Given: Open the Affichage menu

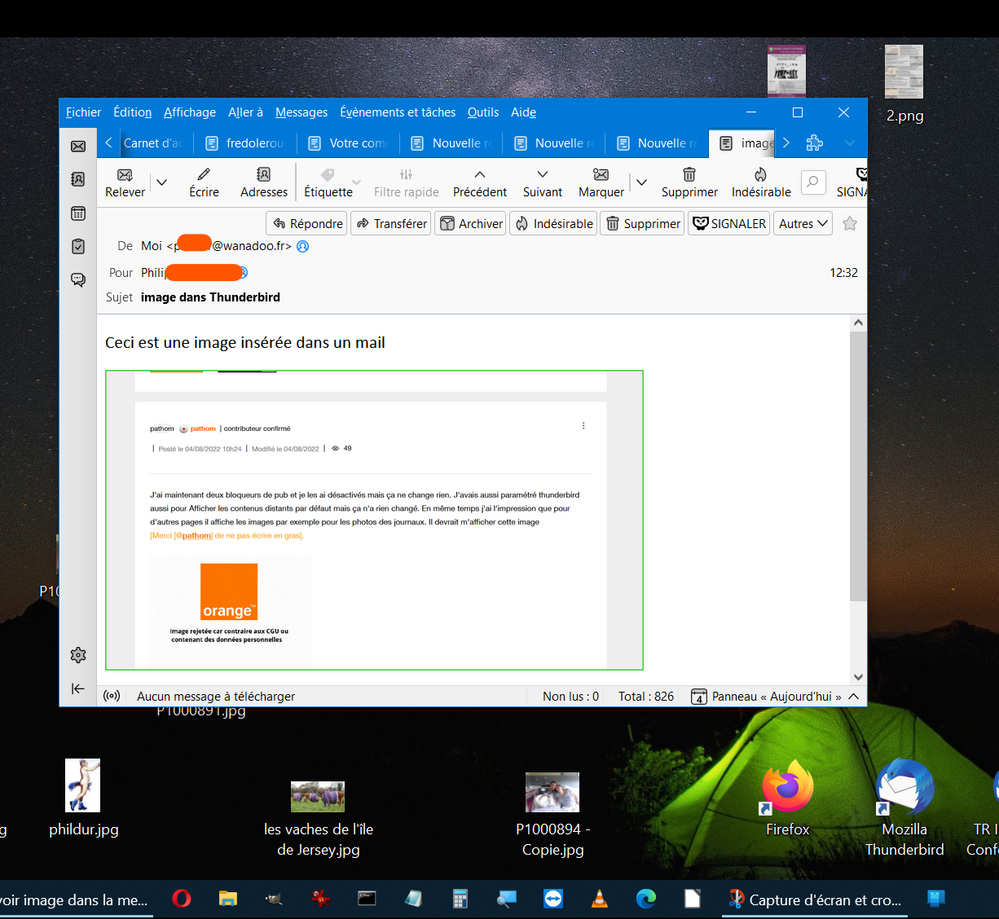Looking at the screenshot, I should click(x=190, y=113).
